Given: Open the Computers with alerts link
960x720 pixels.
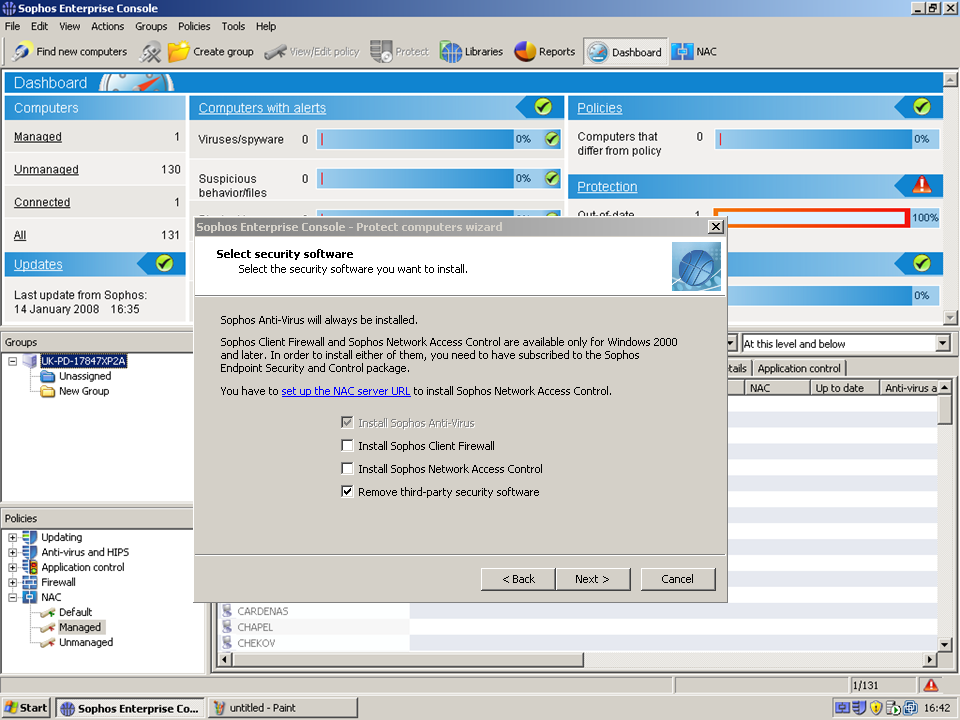Looking at the screenshot, I should coord(262,108).
